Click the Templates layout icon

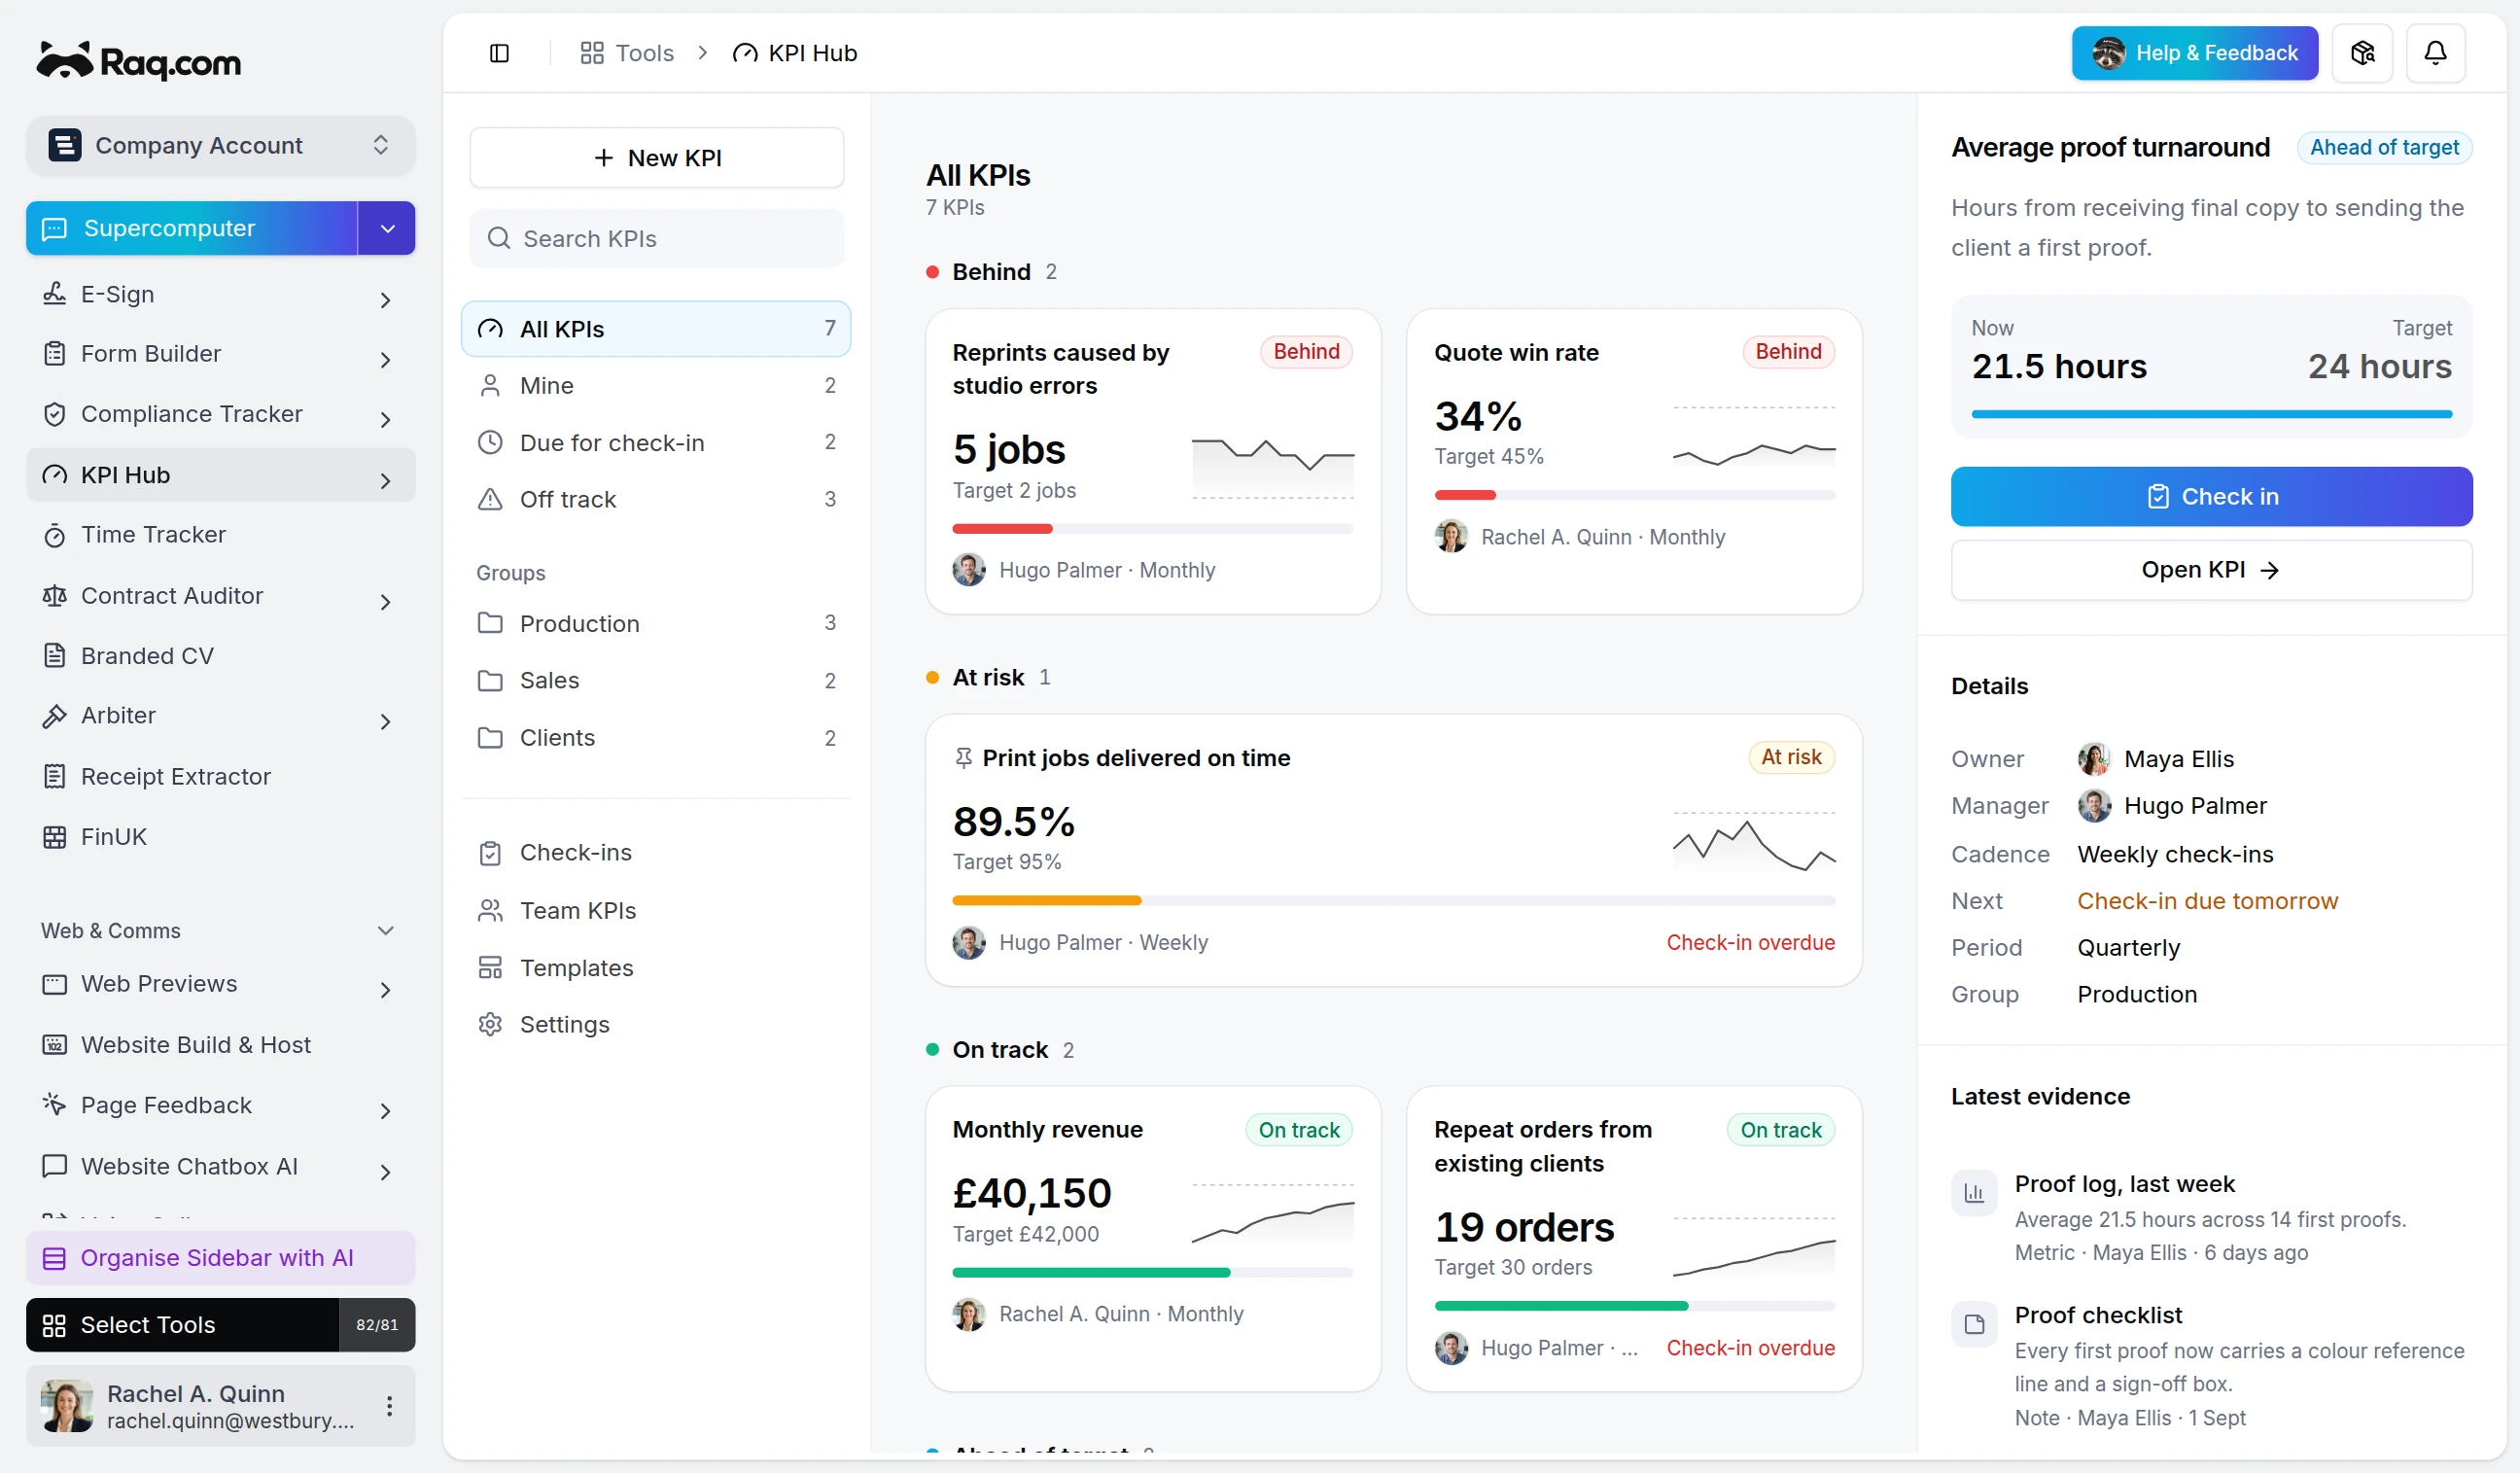(490, 967)
